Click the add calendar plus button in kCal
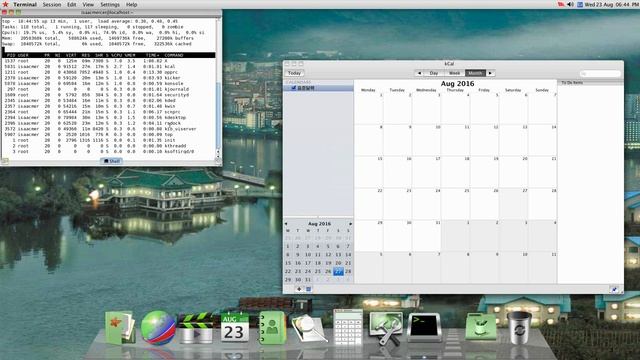This screenshot has height=360, width=640. point(299,289)
